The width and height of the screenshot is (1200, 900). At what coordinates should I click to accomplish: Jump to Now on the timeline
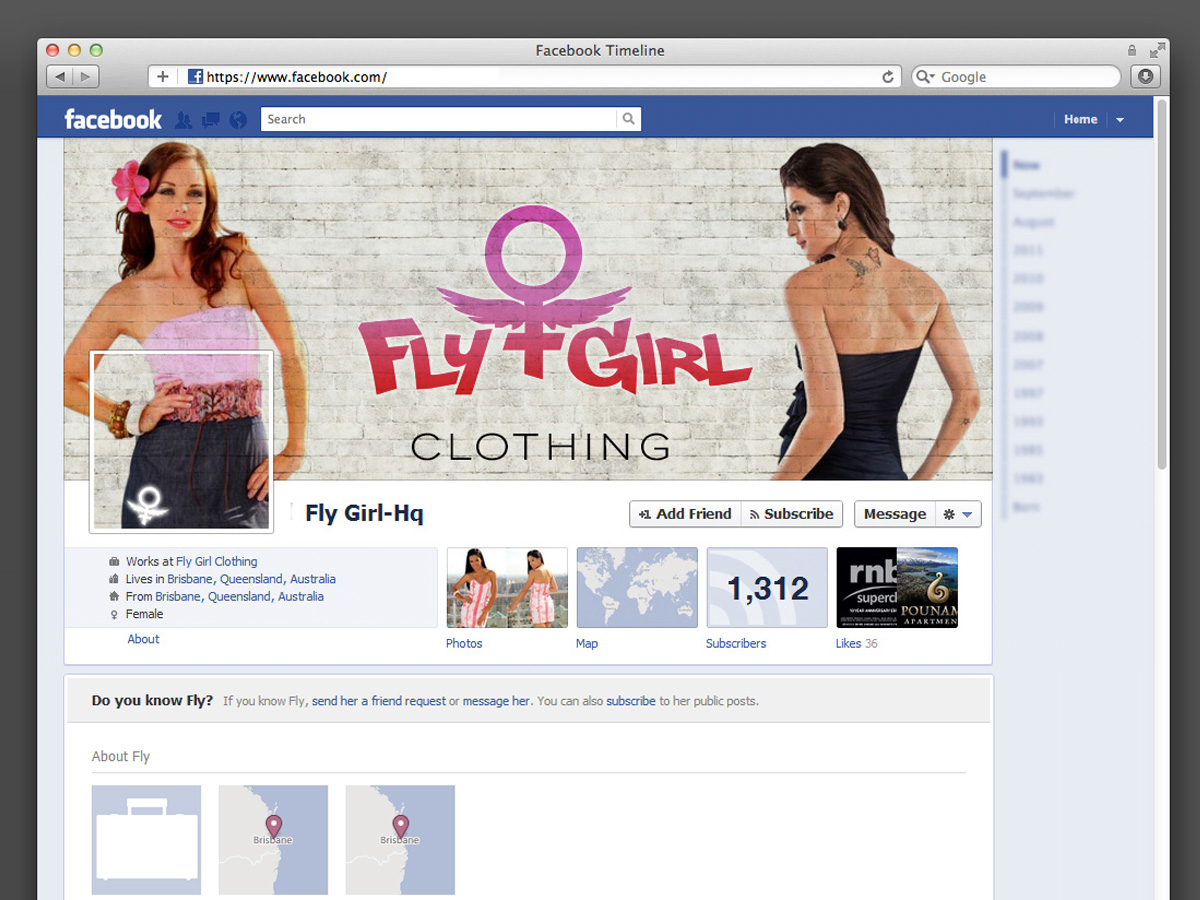pos(1026,165)
